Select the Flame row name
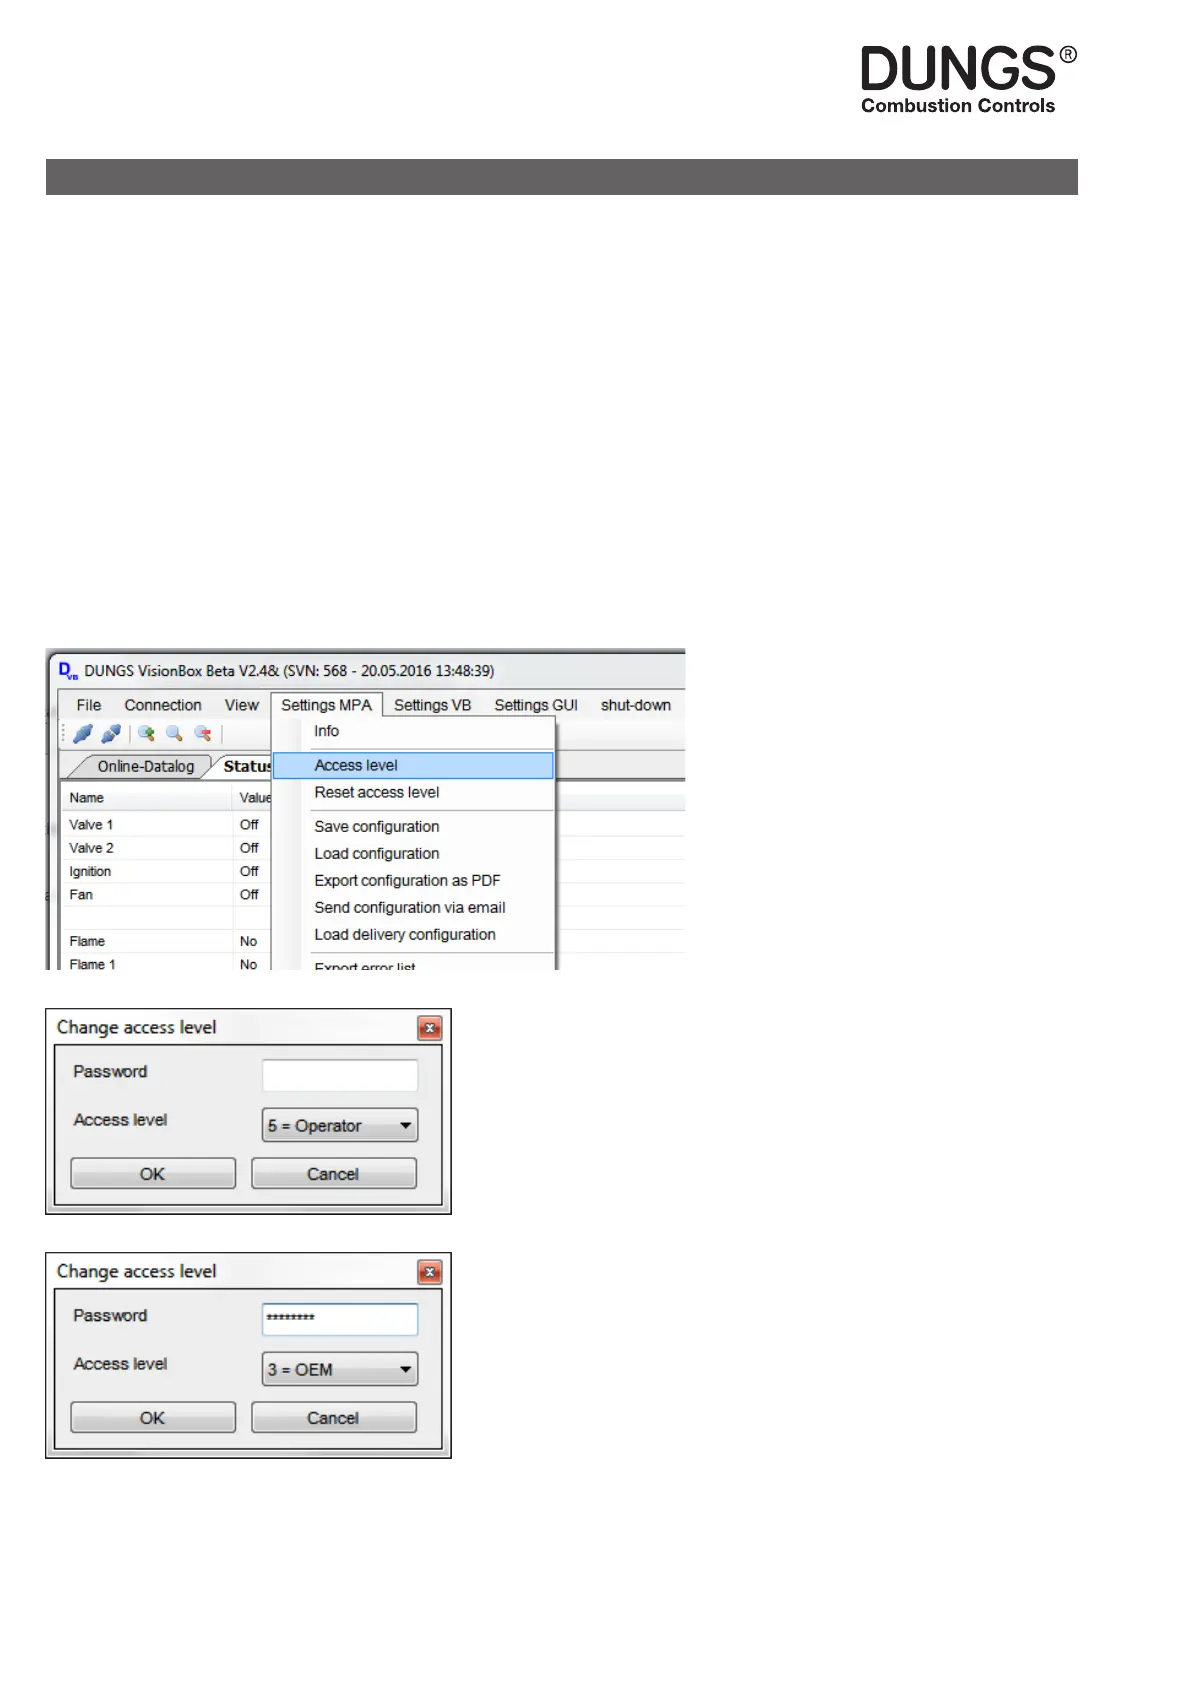Image resolution: width=1191 pixels, height=1684 pixels. point(87,942)
